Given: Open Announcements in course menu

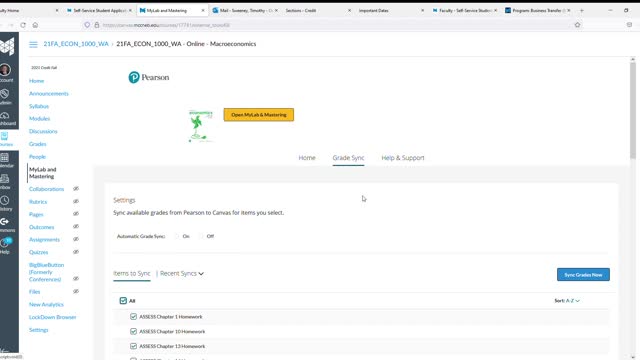Looking at the screenshot, I should tap(49, 93).
